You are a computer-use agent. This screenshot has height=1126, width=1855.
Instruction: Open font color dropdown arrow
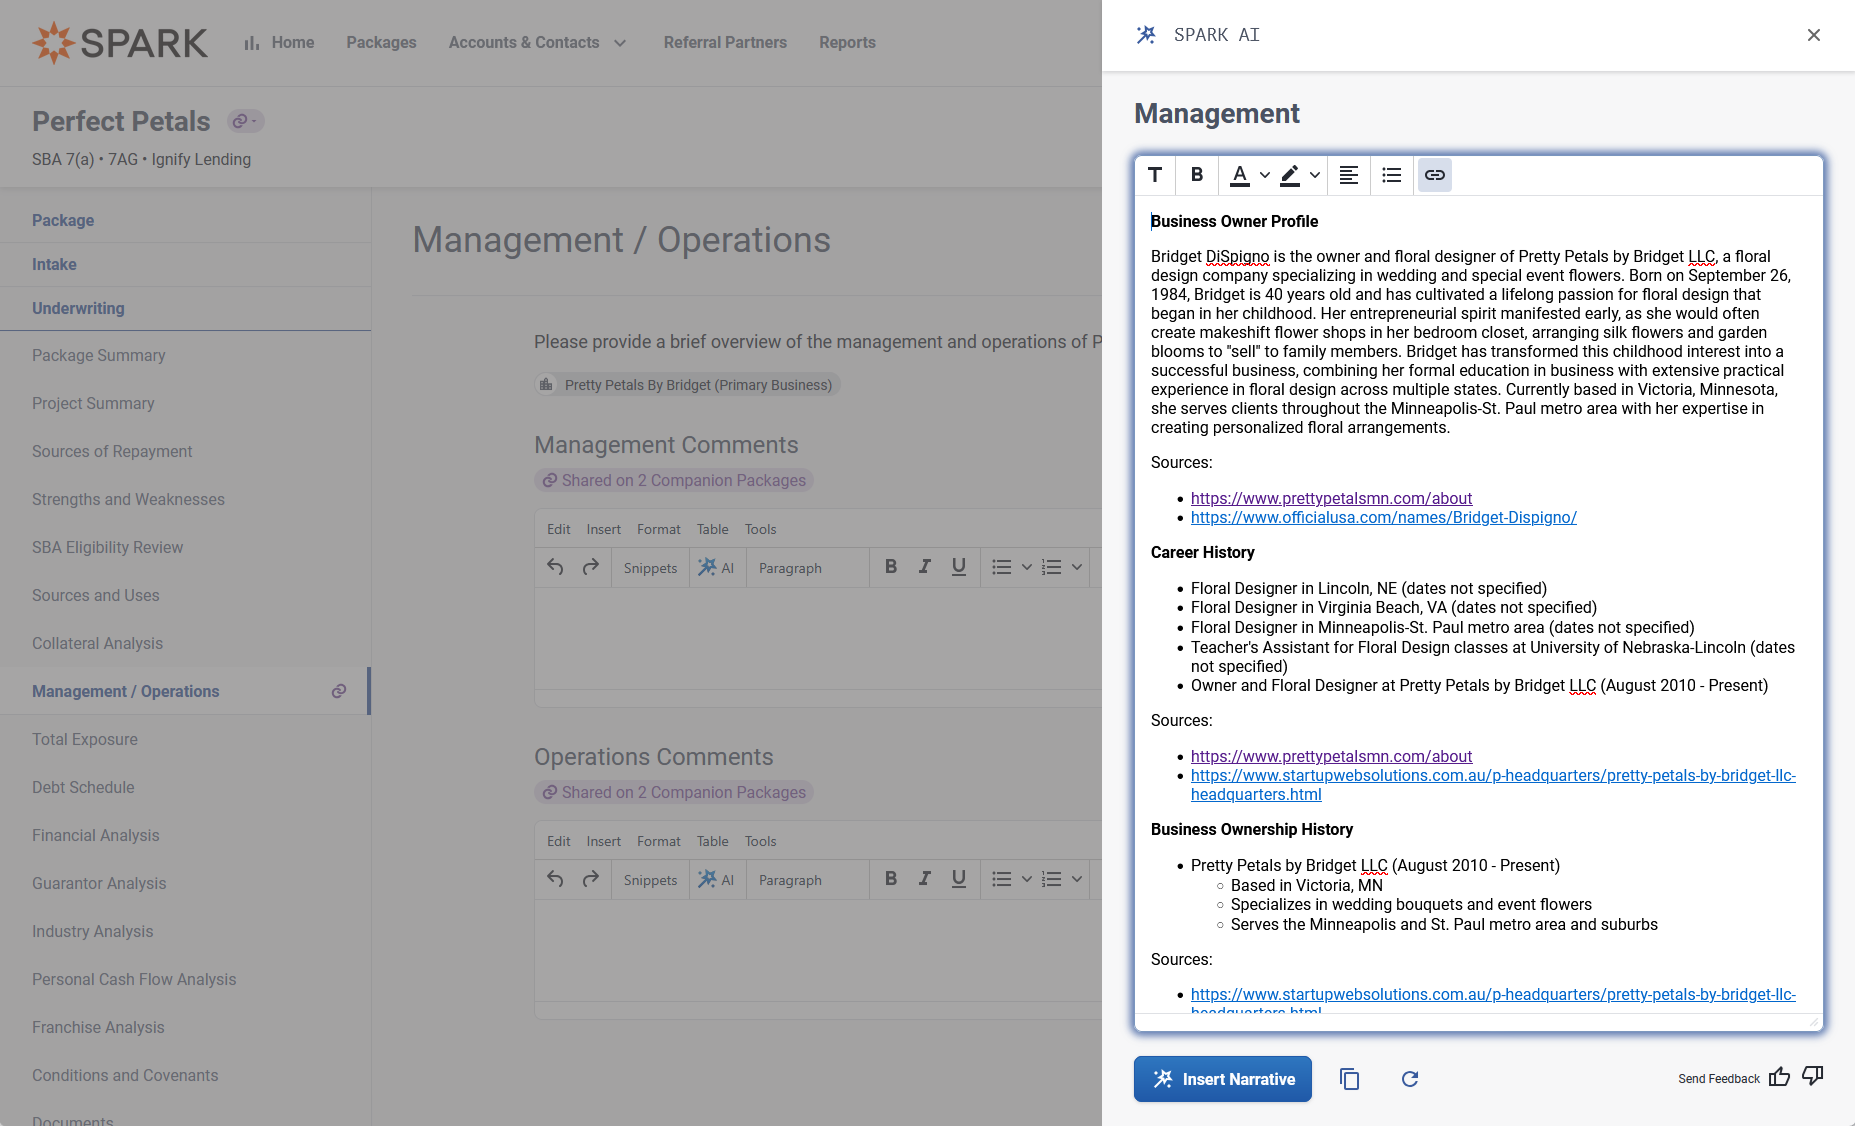click(1265, 175)
